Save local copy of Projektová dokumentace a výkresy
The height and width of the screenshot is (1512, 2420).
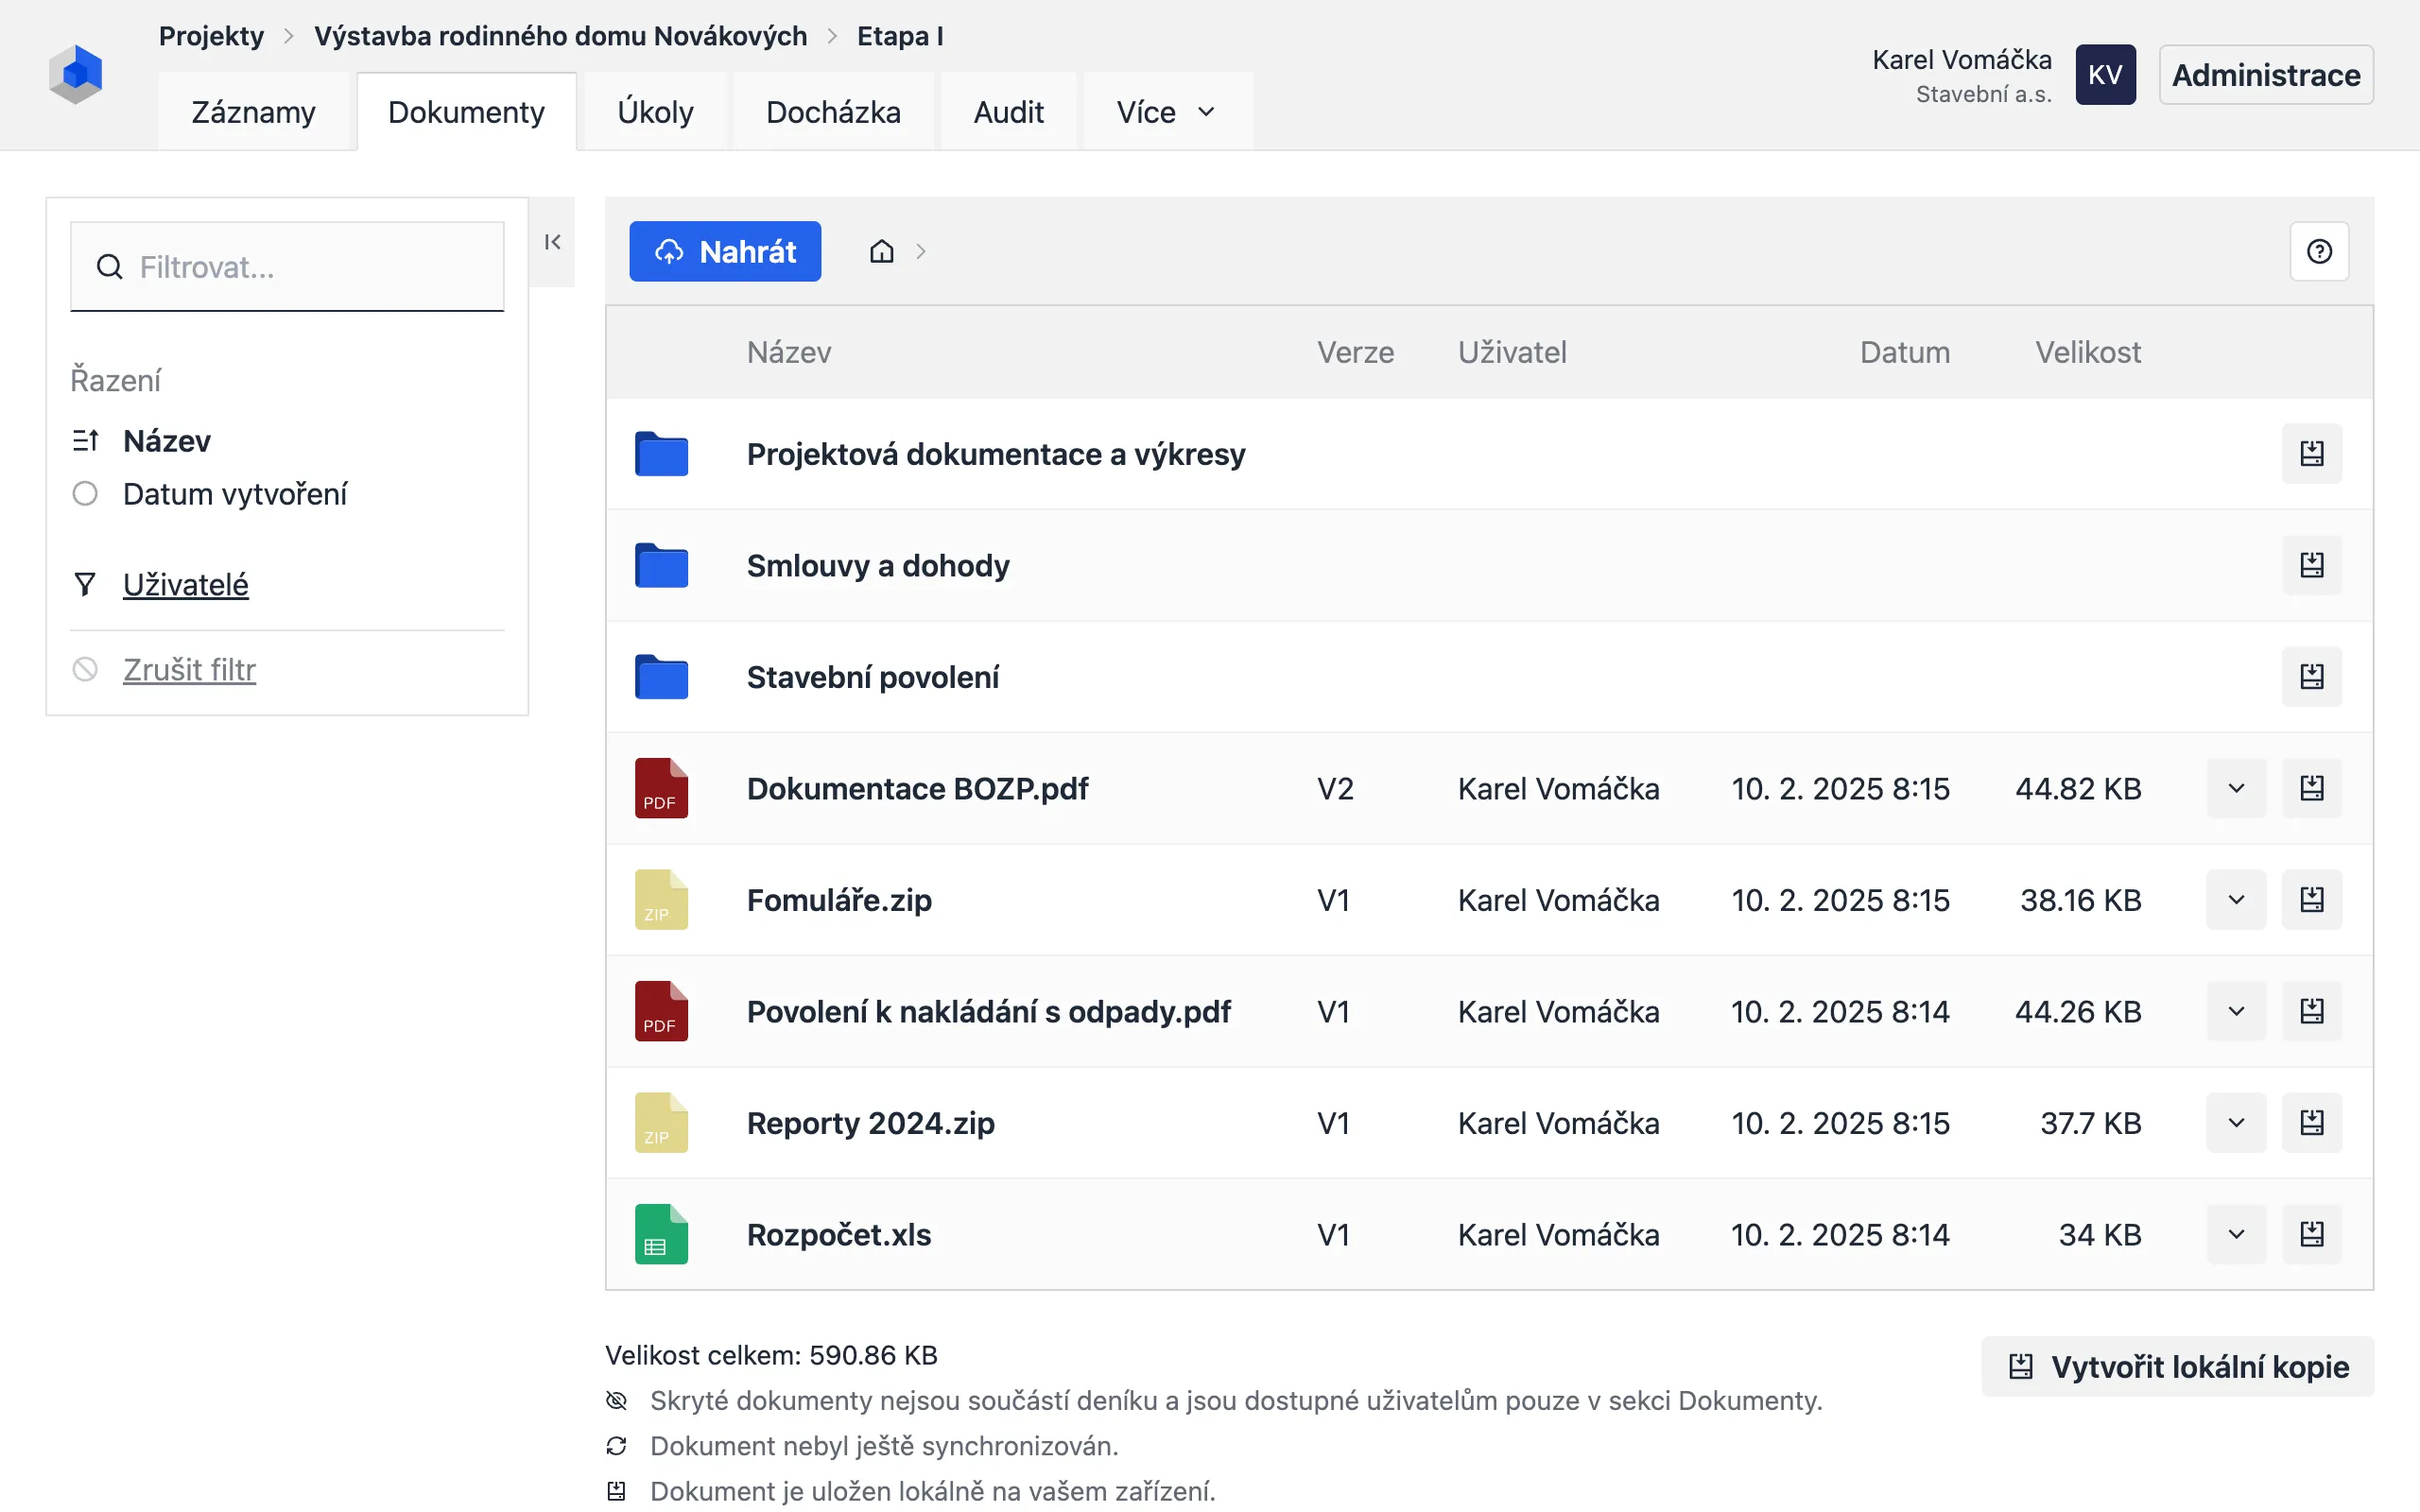[2311, 454]
